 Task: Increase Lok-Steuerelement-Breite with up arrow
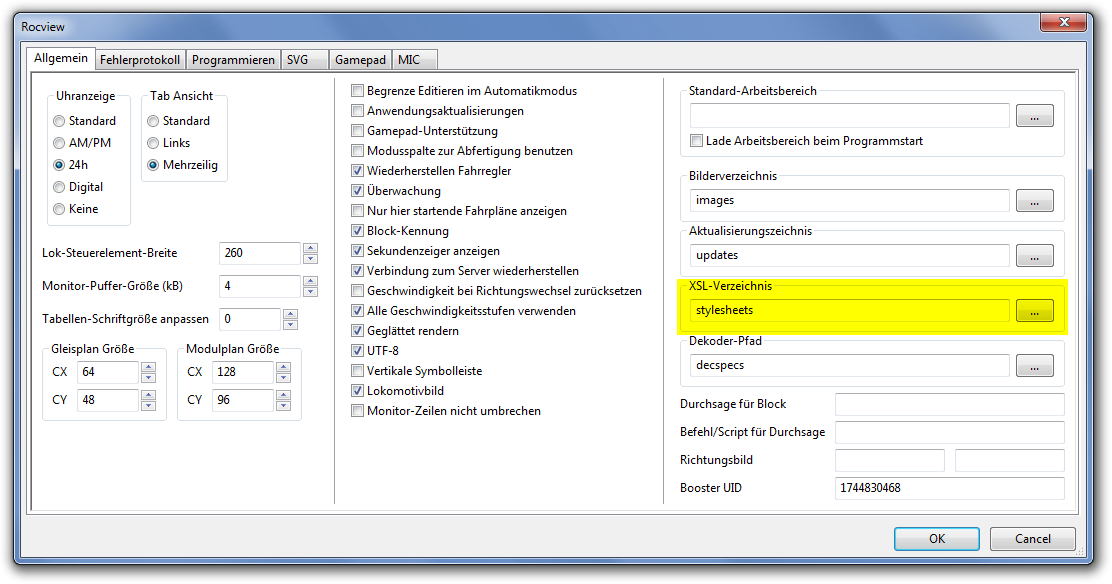pyautogui.click(x=310, y=248)
